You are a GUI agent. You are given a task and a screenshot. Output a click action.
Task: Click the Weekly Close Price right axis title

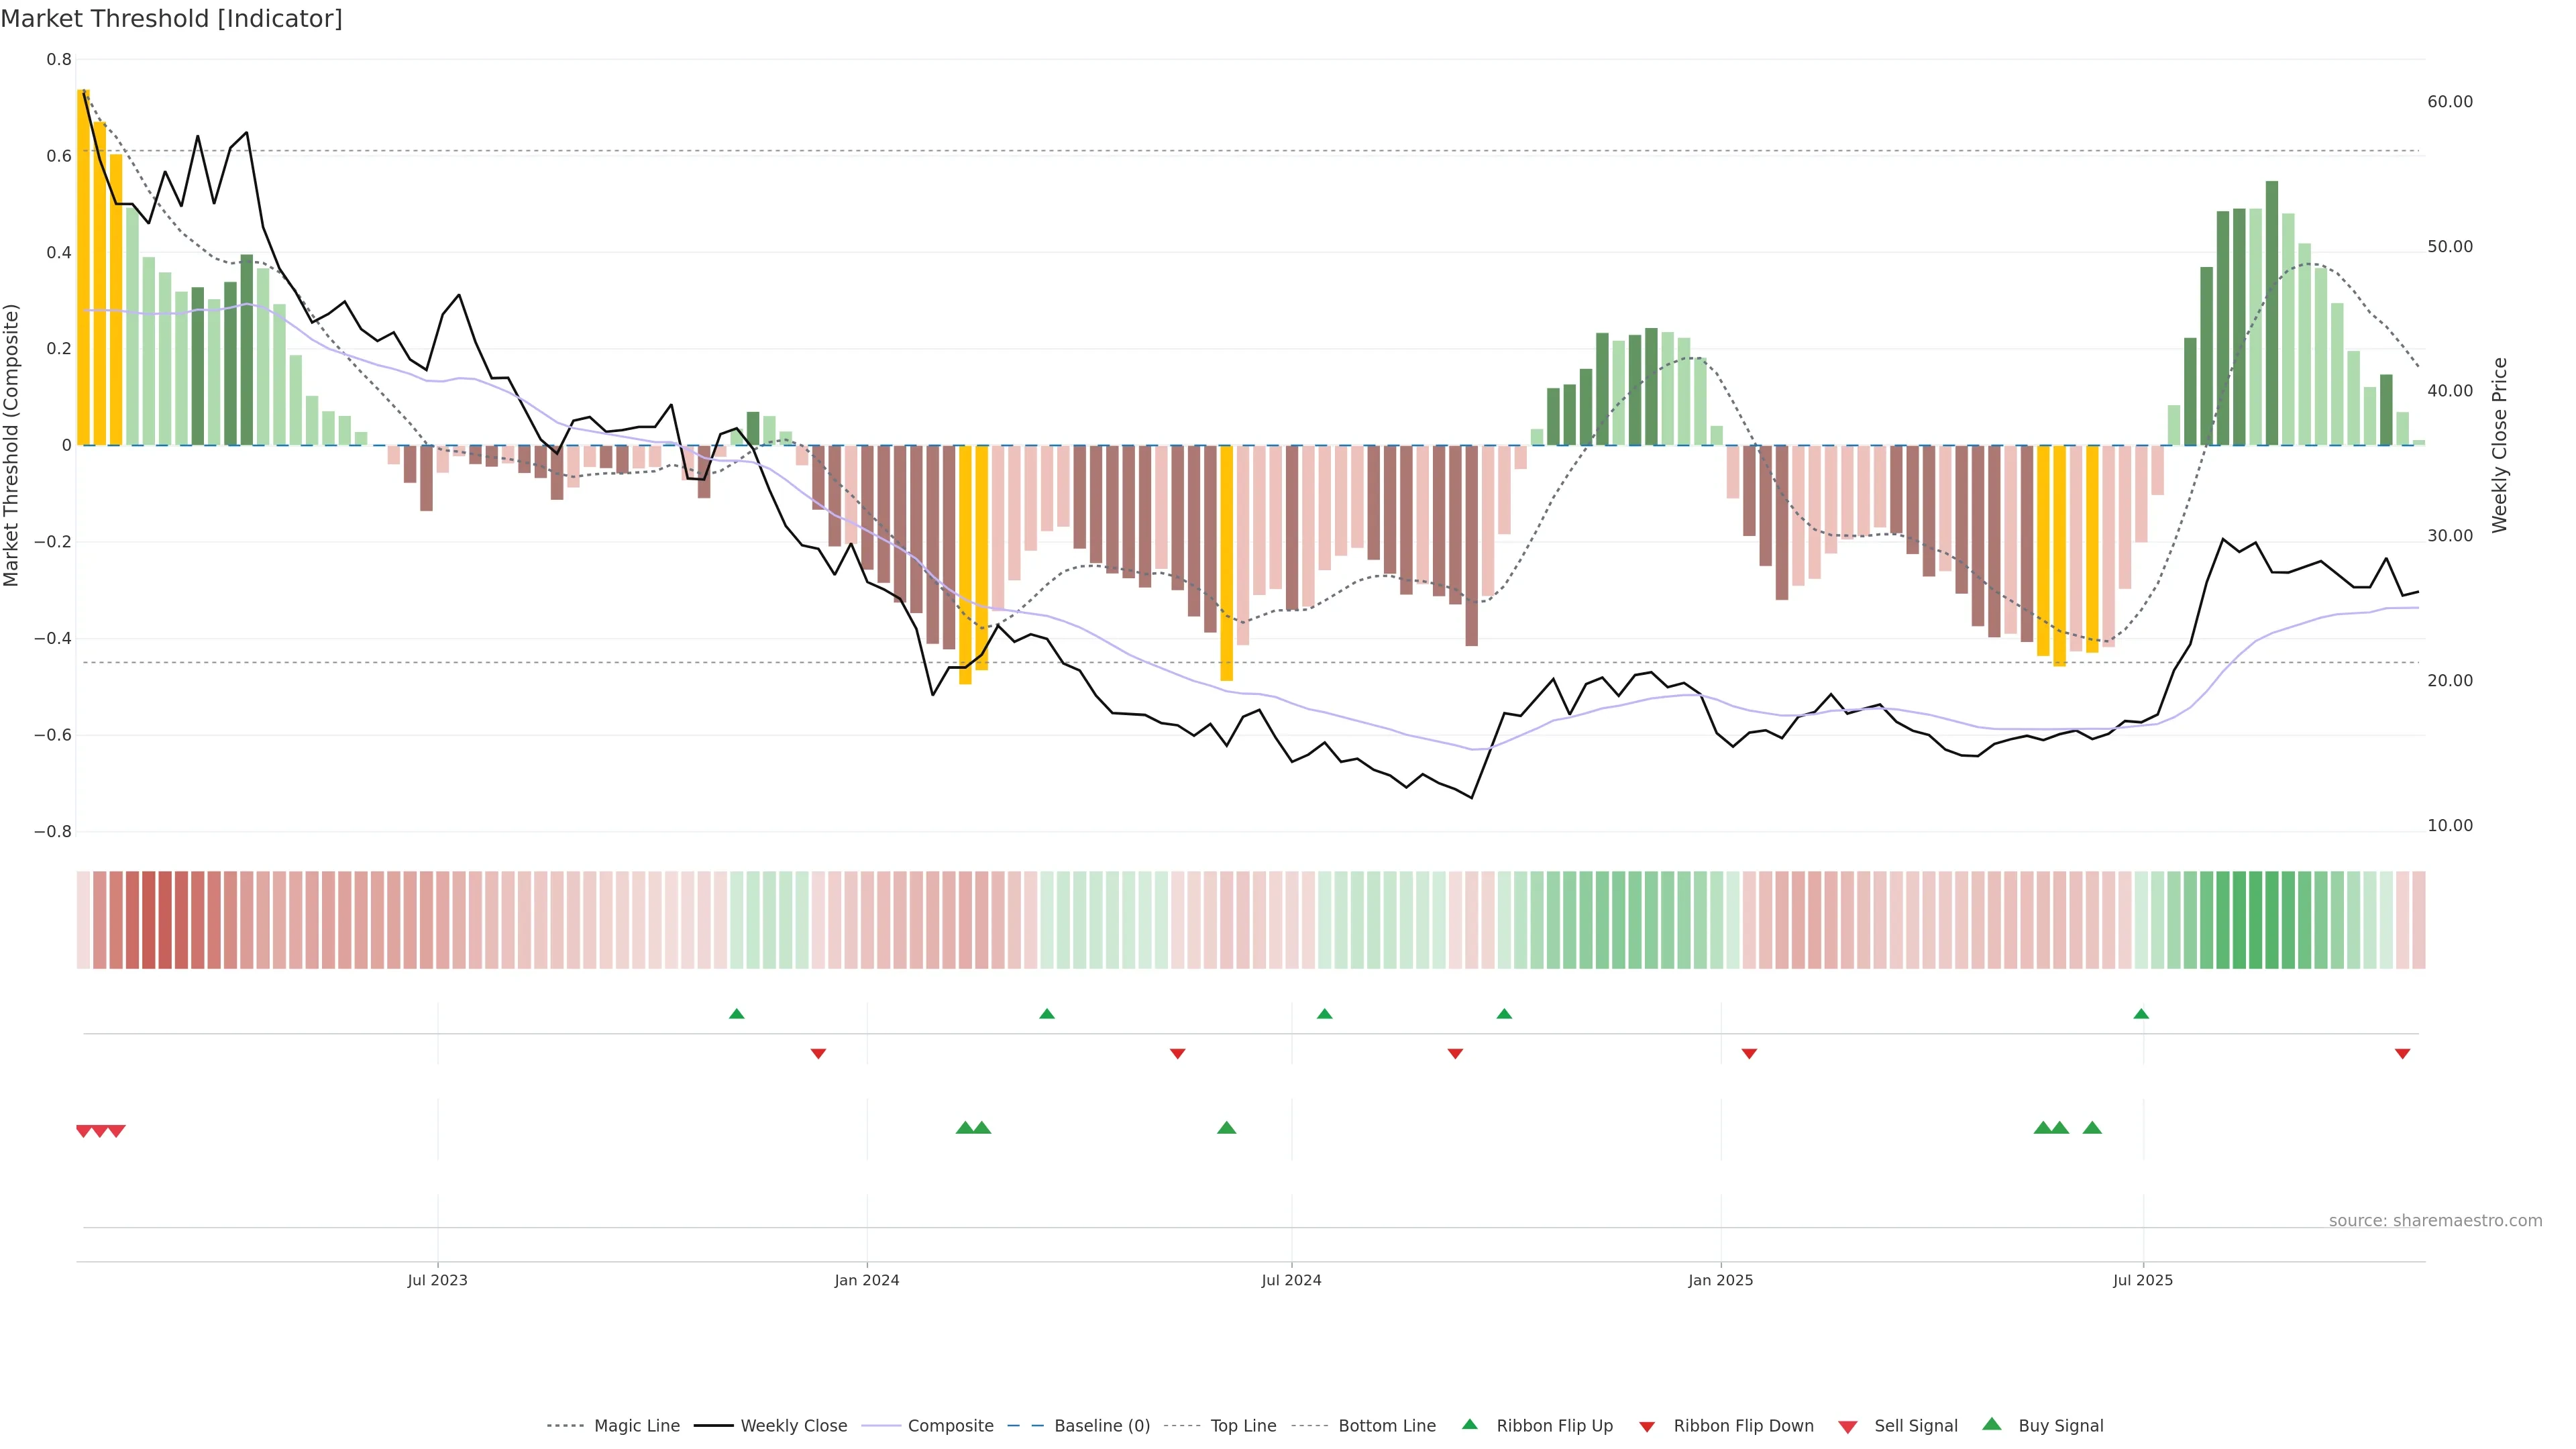(2500, 445)
